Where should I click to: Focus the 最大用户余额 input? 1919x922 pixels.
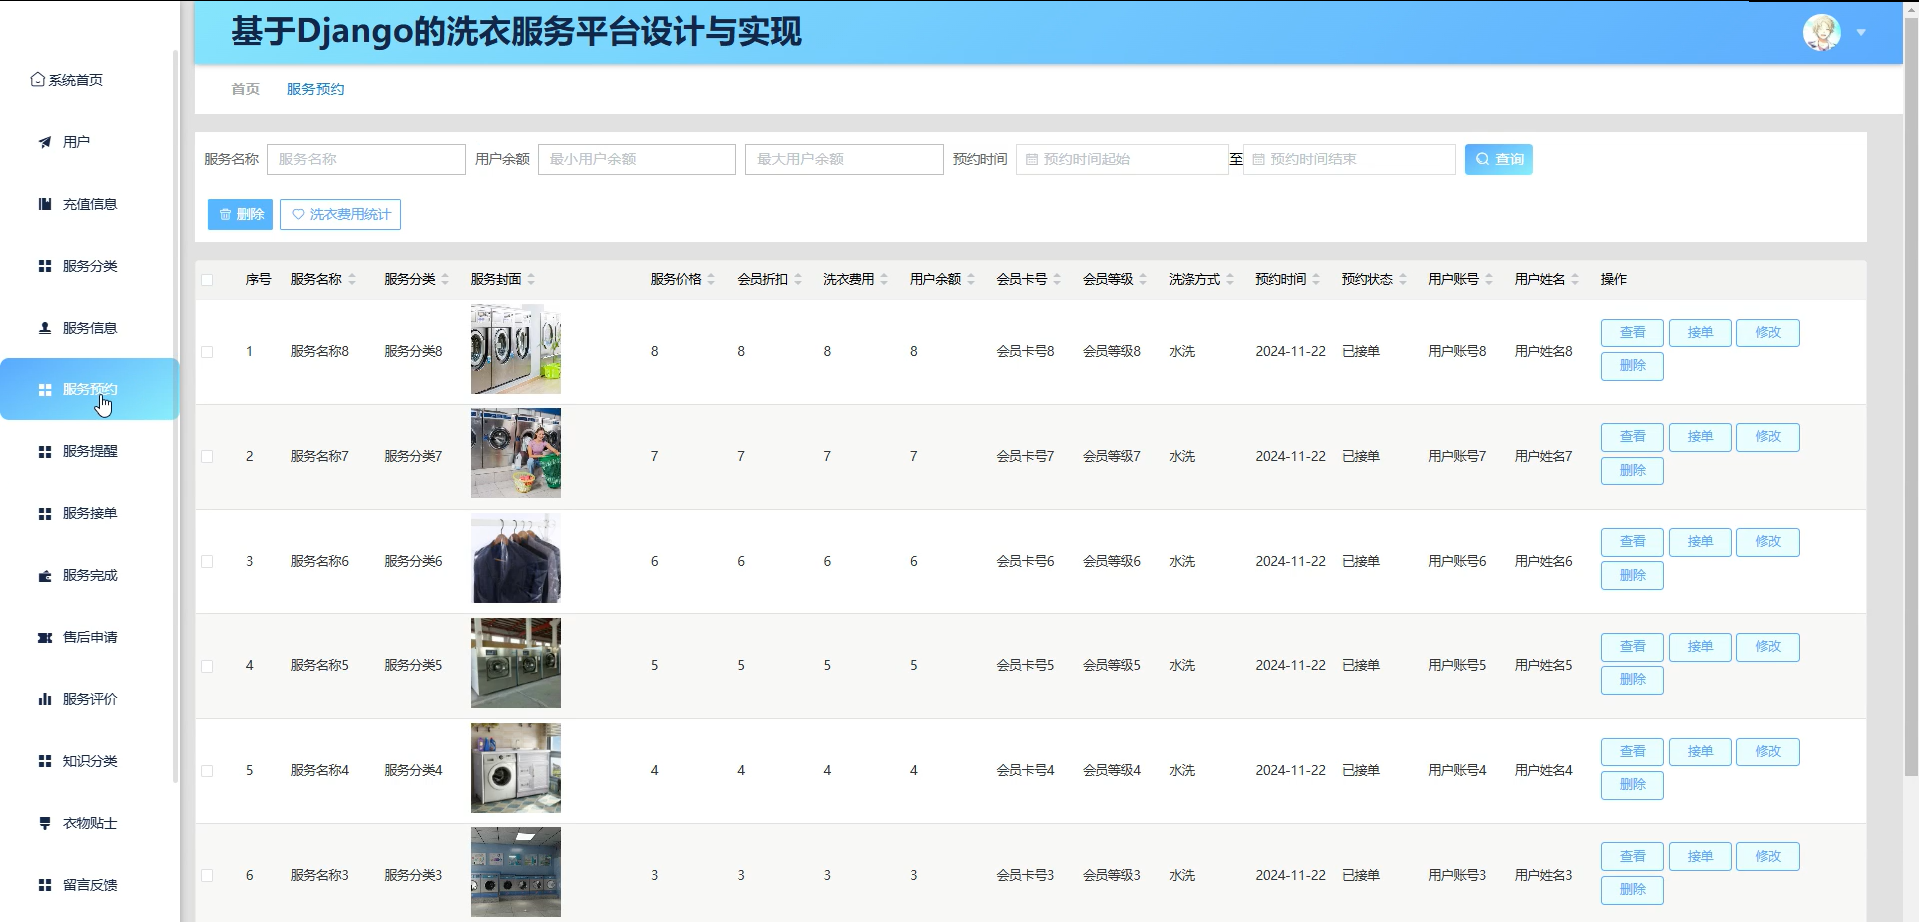click(844, 160)
